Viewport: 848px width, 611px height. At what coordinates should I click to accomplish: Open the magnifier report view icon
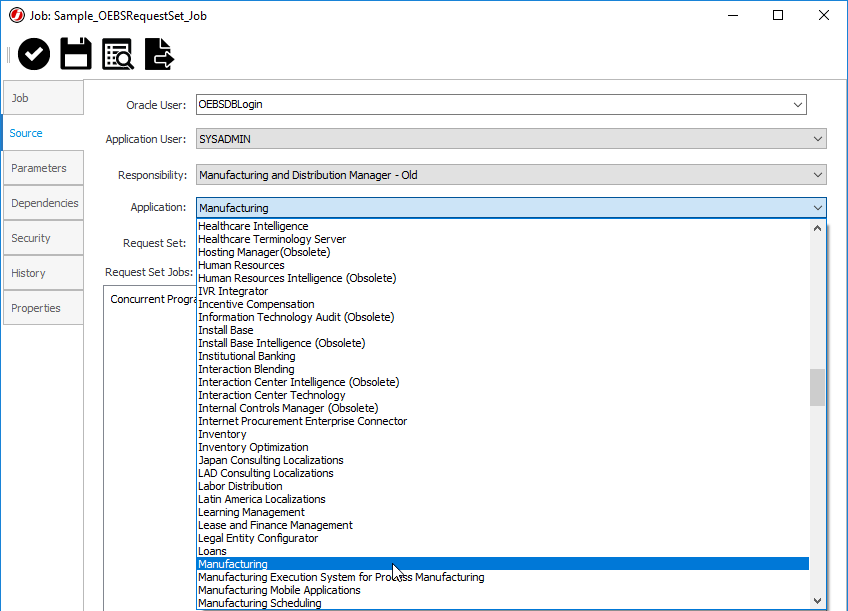(118, 54)
